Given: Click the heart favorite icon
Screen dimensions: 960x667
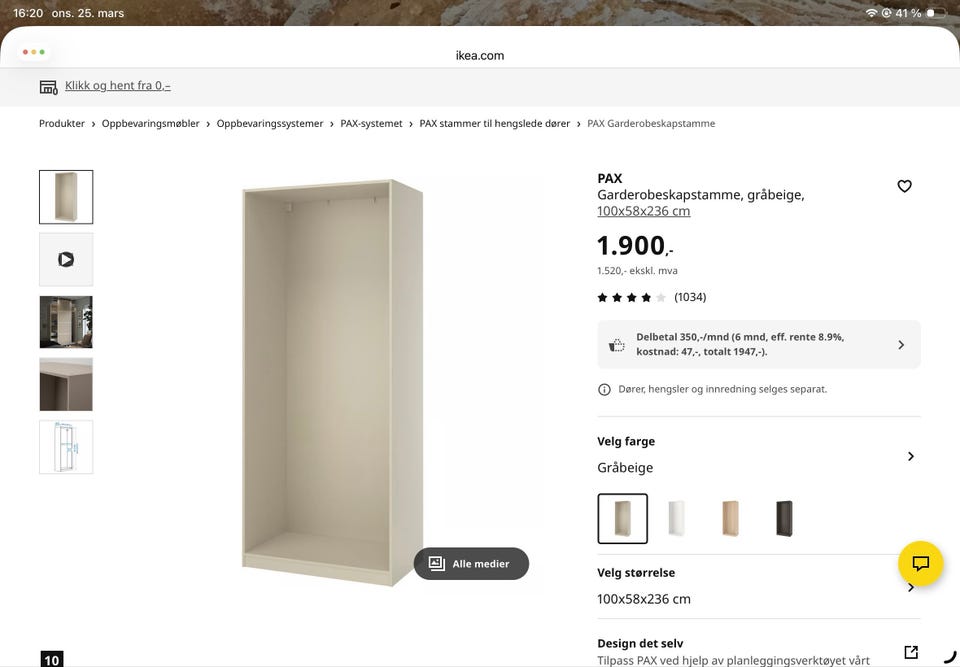Looking at the screenshot, I should (904, 186).
